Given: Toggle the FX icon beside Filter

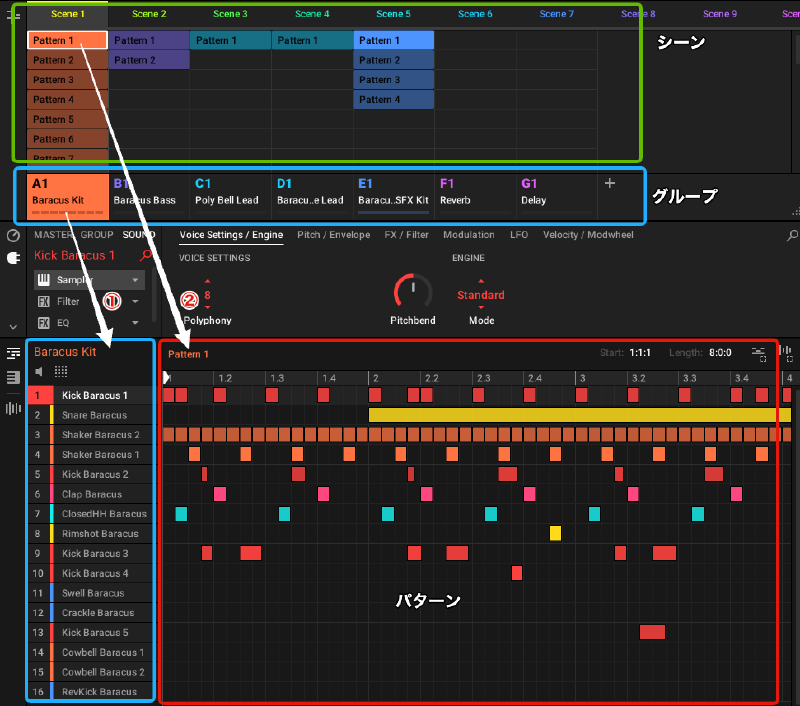Looking at the screenshot, I should [44, 301].
